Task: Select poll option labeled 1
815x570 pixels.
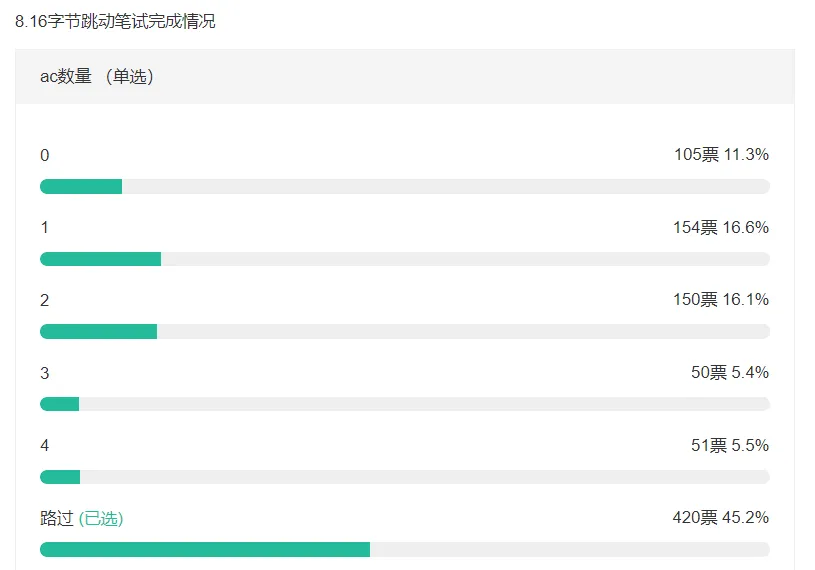Action: pyautogui.click(x=45, y=228)
